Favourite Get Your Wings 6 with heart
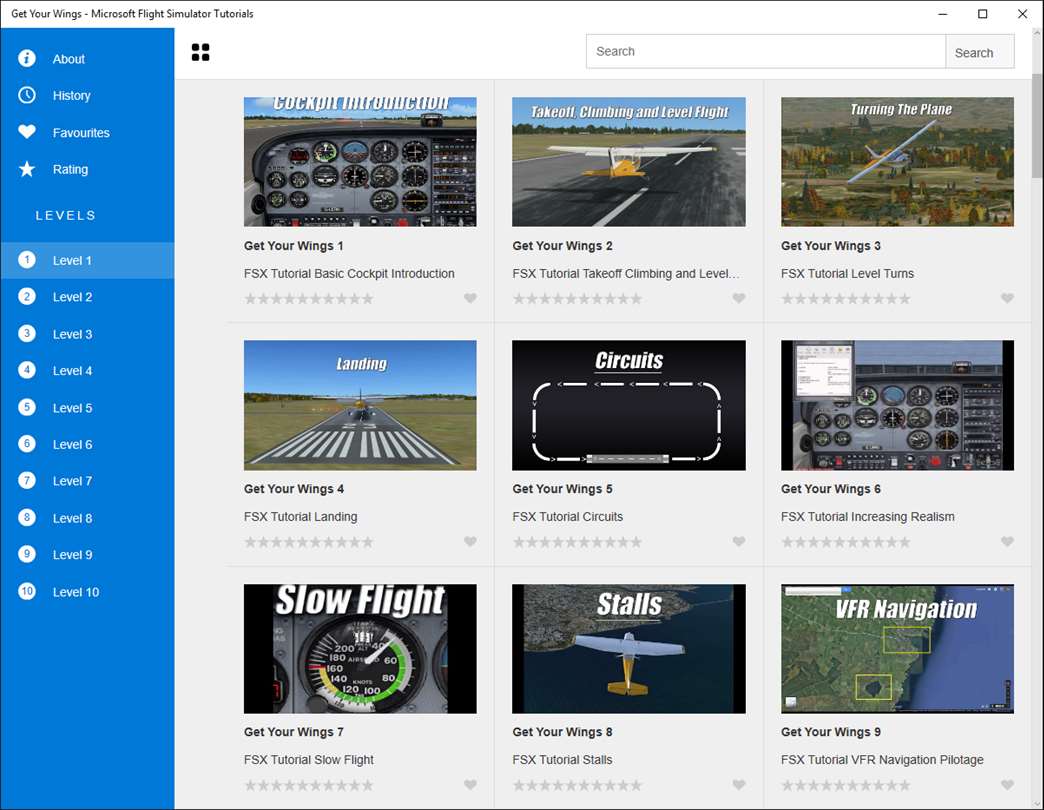This screenshot has height=810, width=1044. [x=1007, y=541]
